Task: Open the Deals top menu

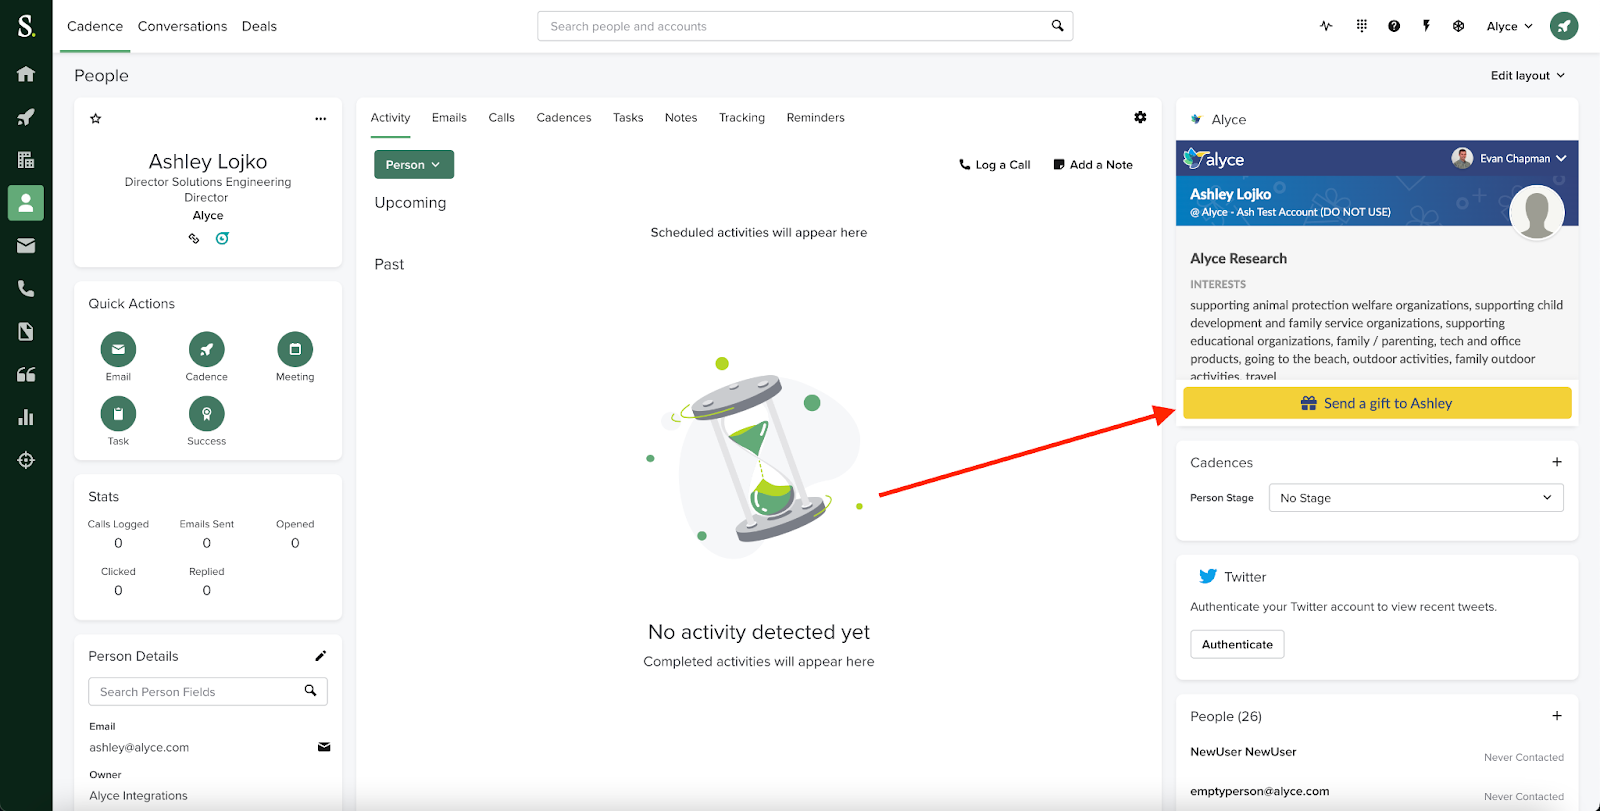Action: (259, 26)
